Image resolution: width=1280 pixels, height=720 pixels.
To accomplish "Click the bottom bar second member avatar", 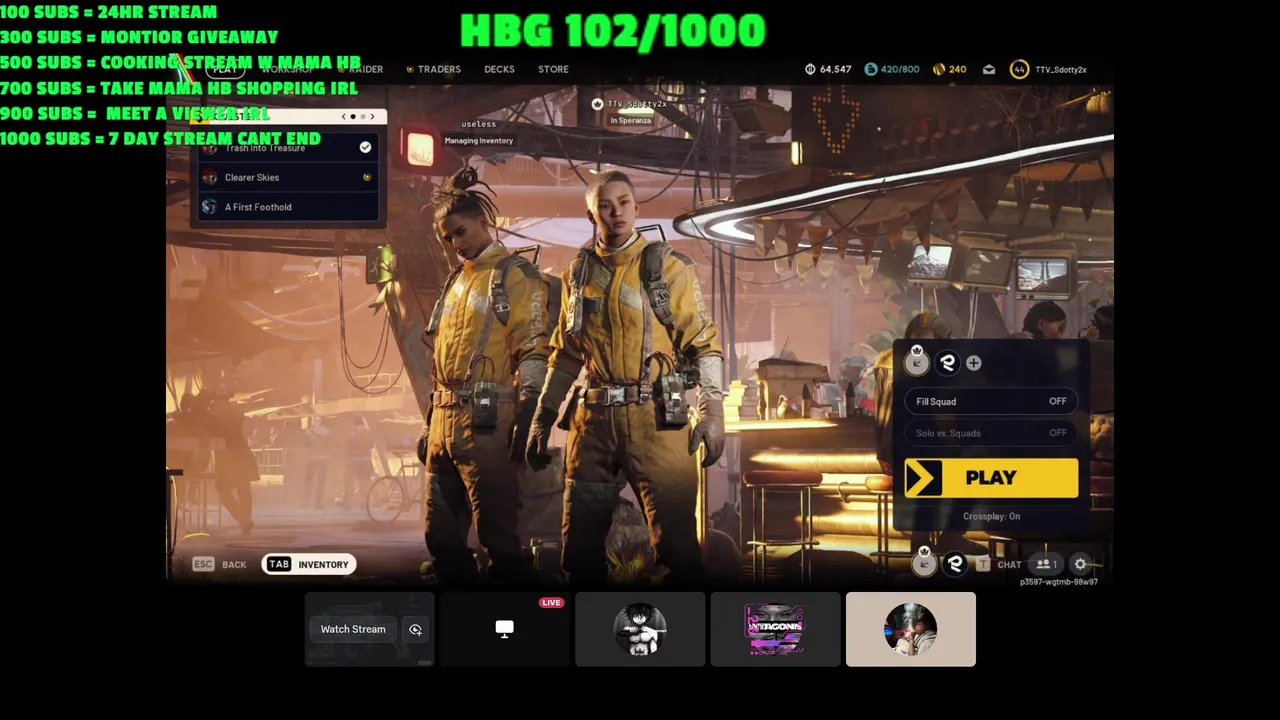I will [x=955, y=564].
